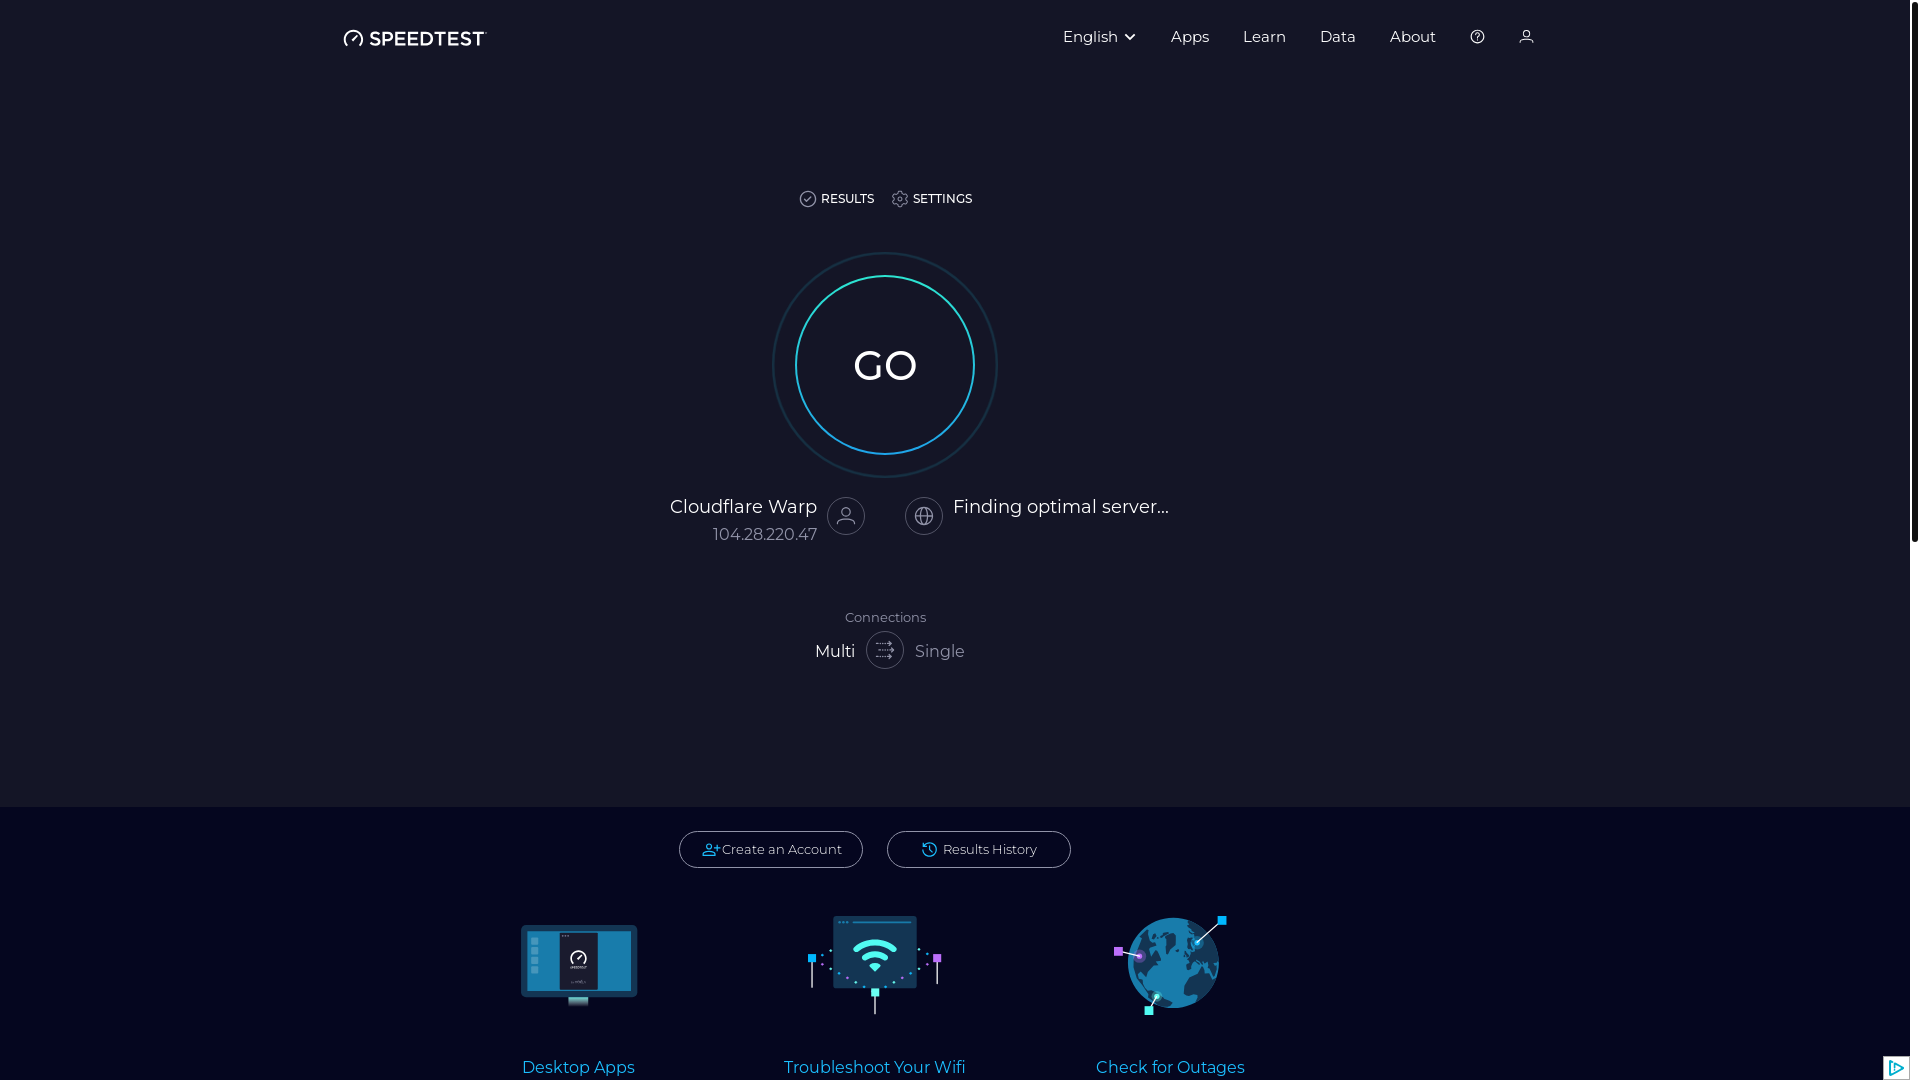The image size is (1920, 1080).
Task: Click the IP address 104.28.220.47
Action: coord(765,535)
